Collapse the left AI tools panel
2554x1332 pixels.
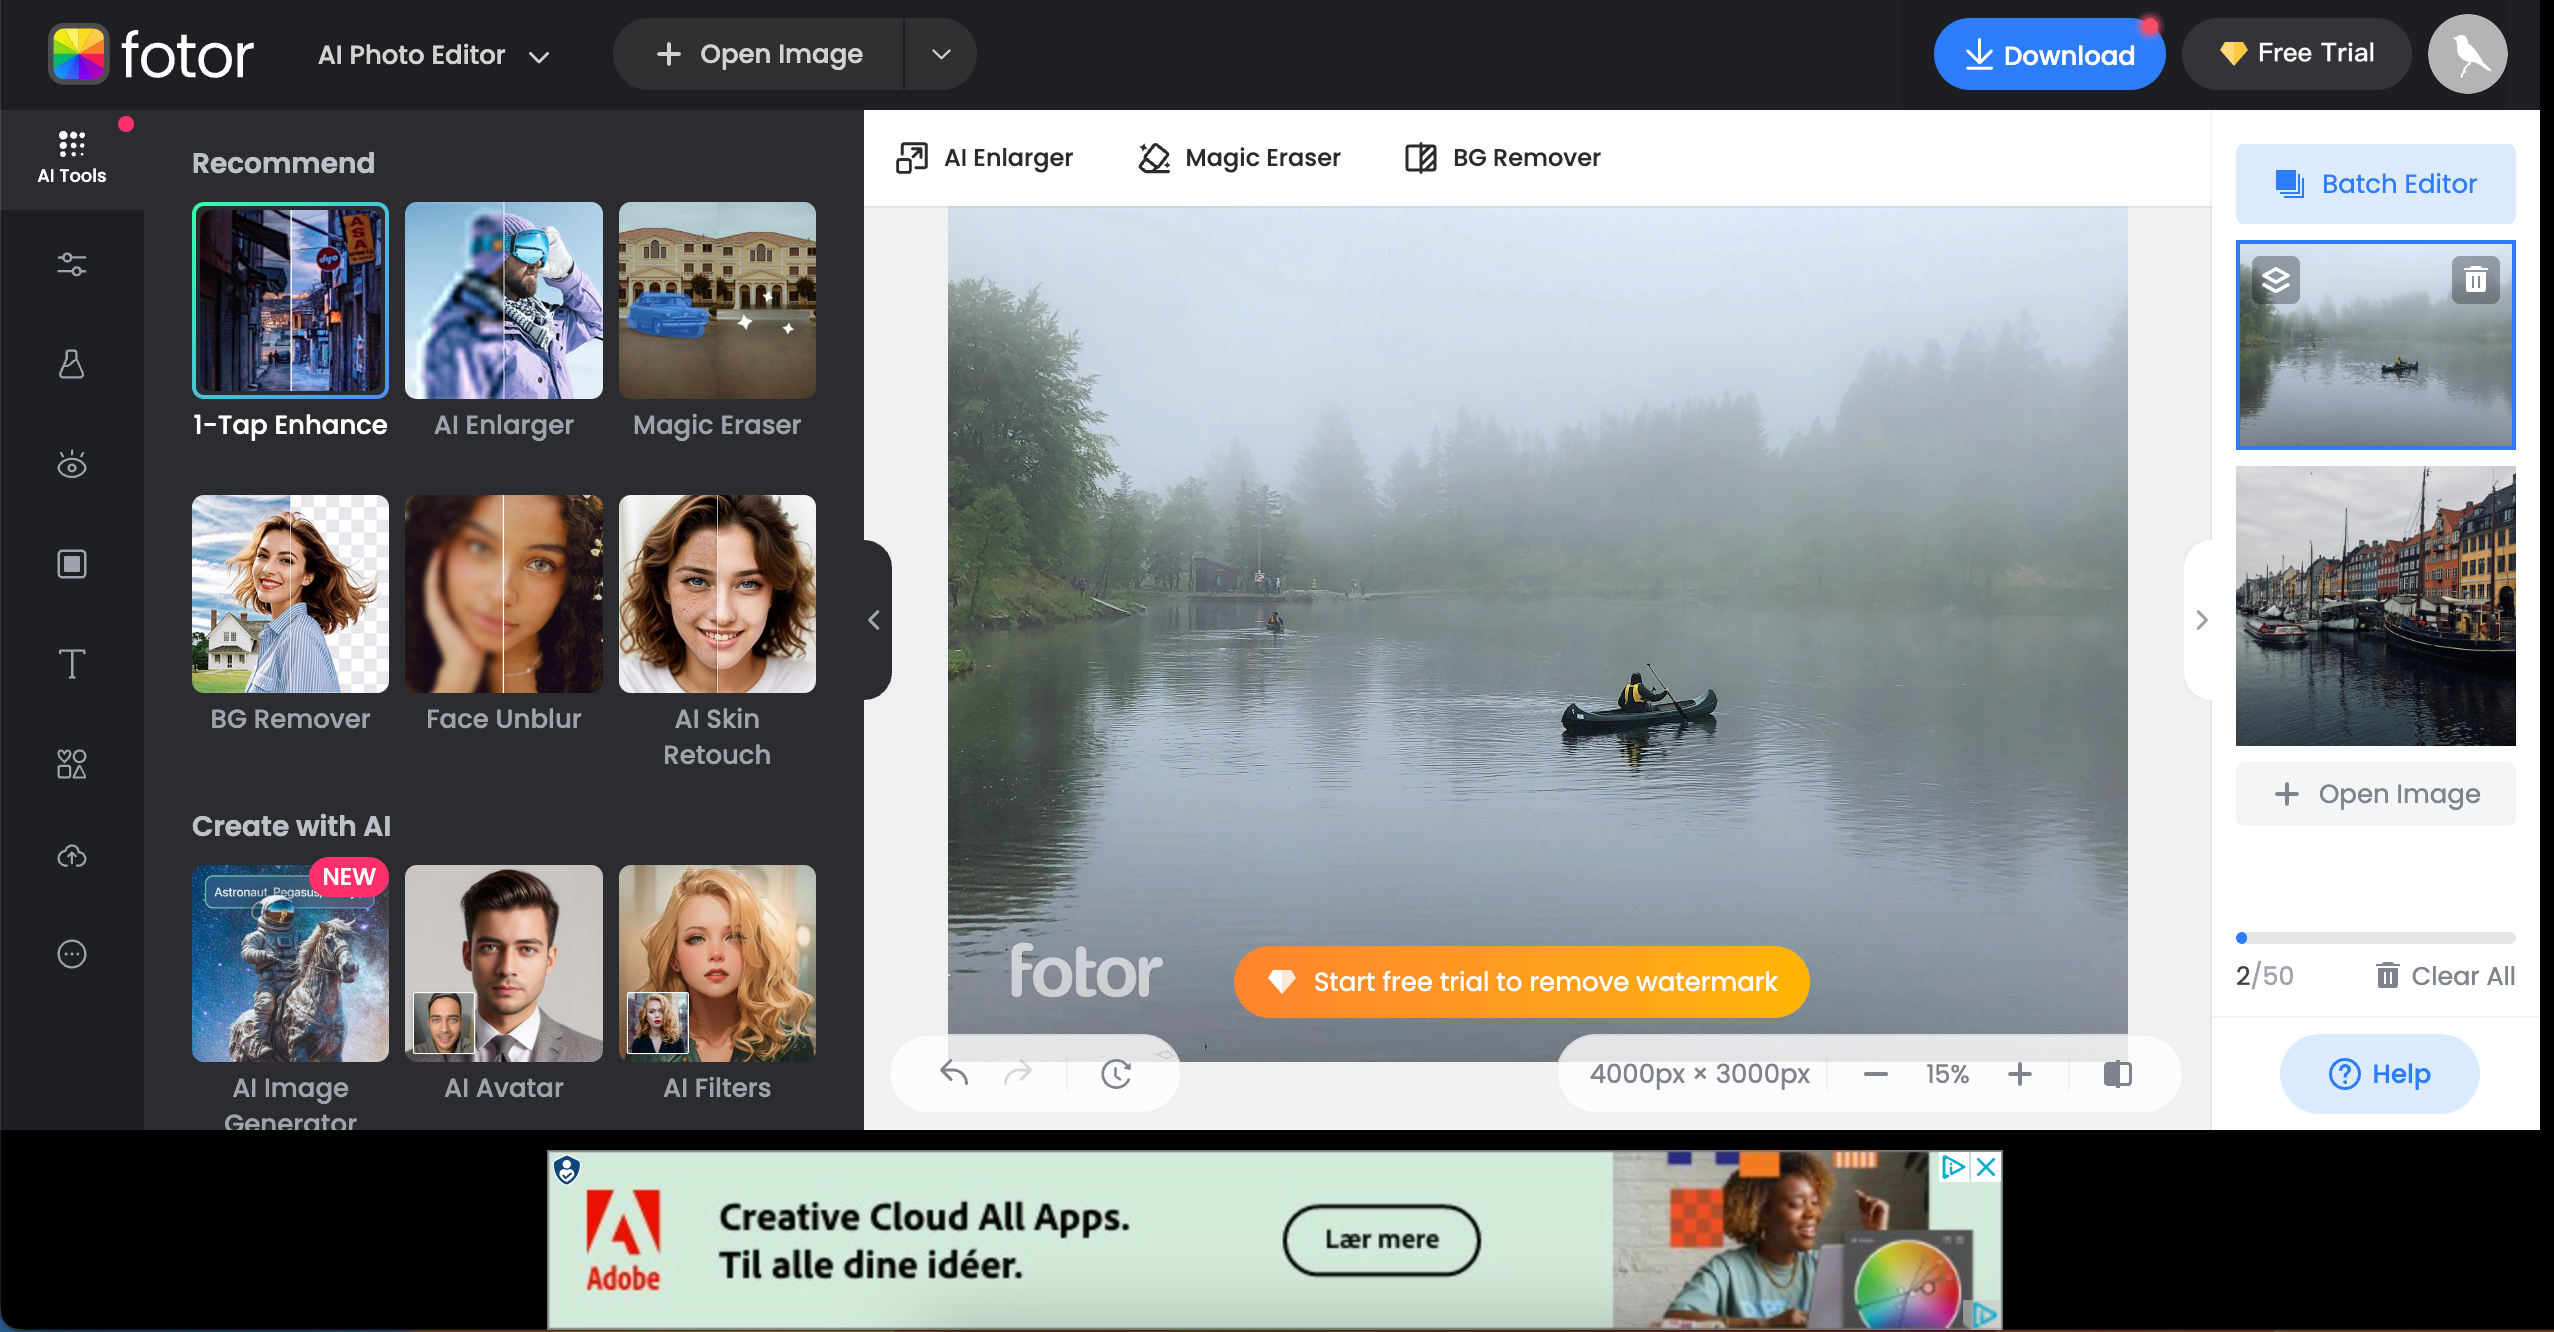pyautogui.click(x=875, y=620)
